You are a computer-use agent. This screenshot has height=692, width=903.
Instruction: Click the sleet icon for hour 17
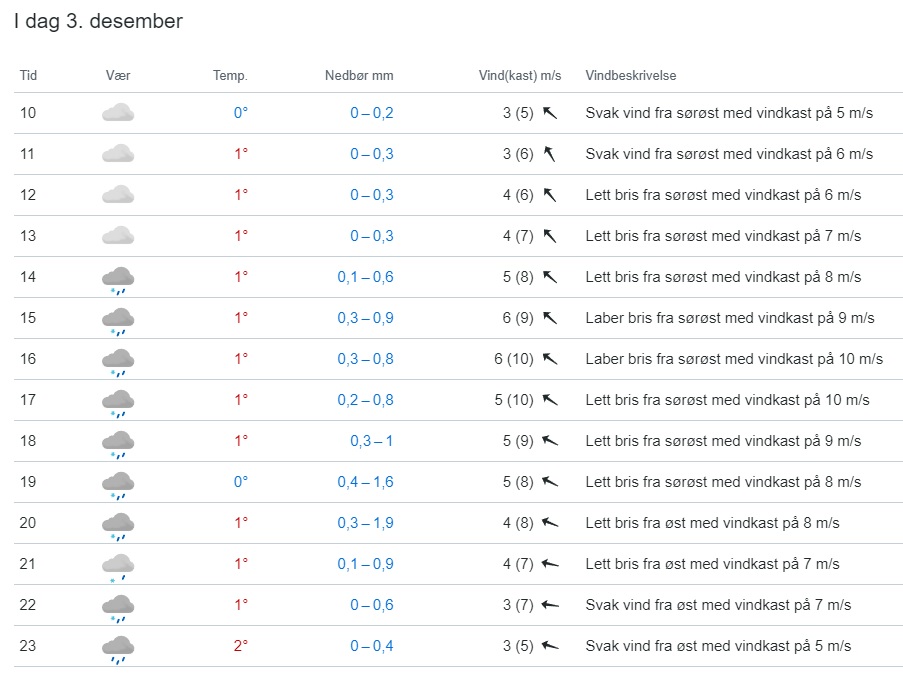pyautogui.click(x=118, y=402)
